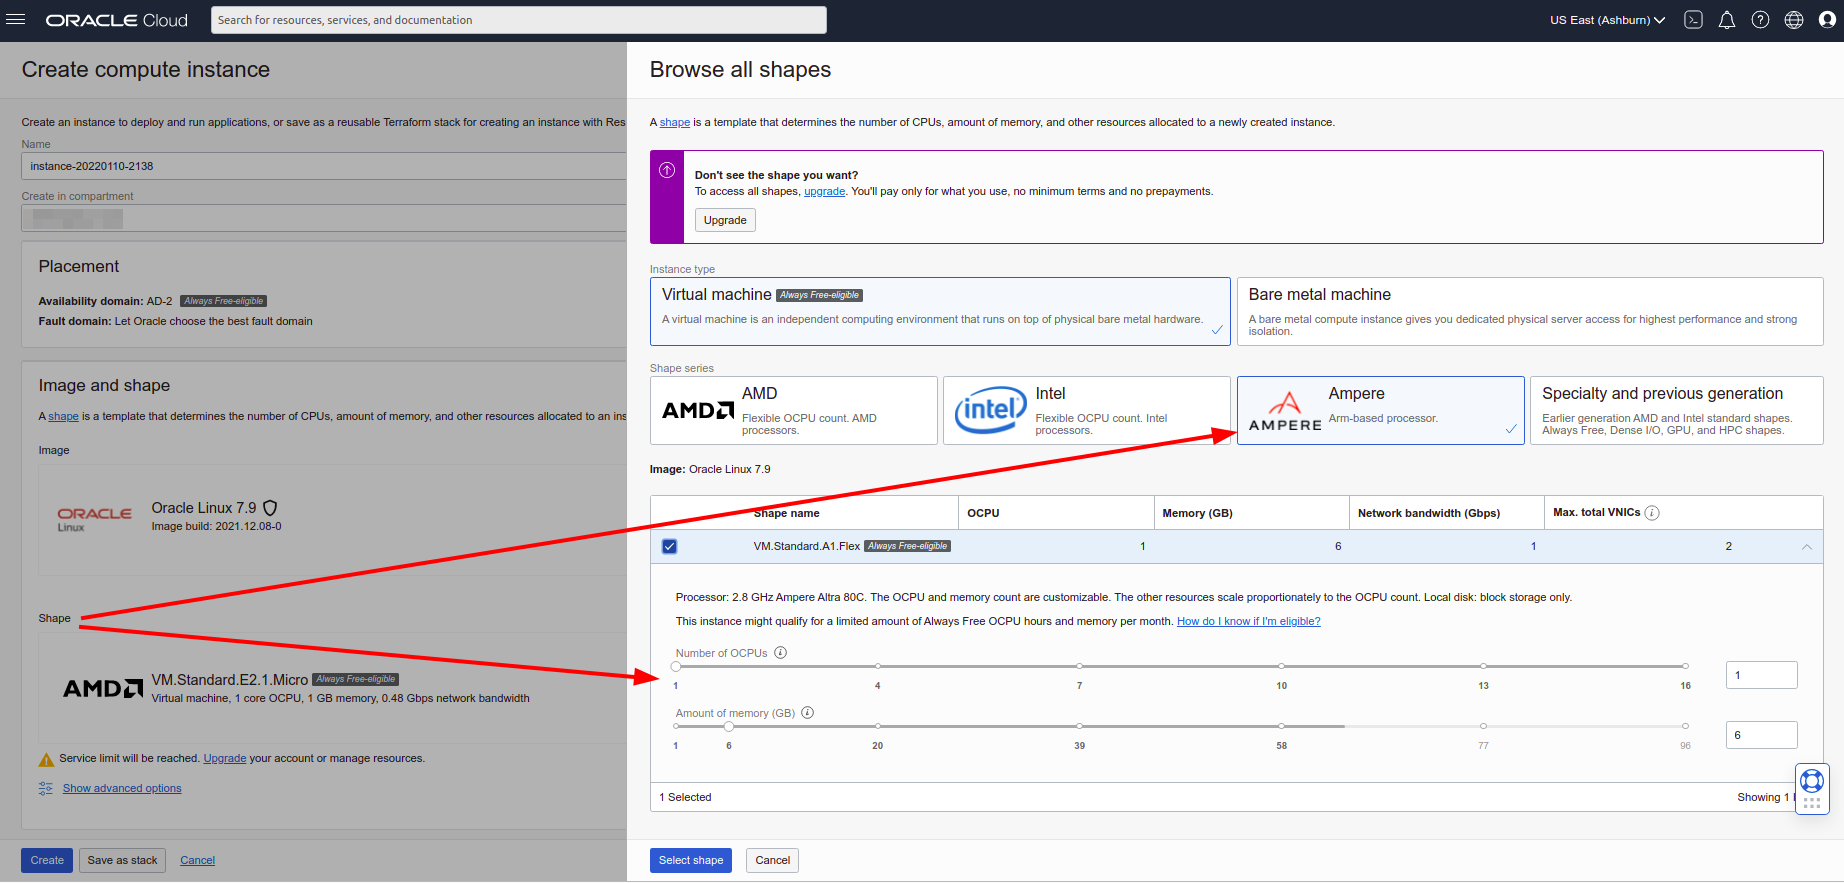Open the 'upgrade' link in banner text
The height and width of the screenshot is (883, 1844).
coord(824,191)
